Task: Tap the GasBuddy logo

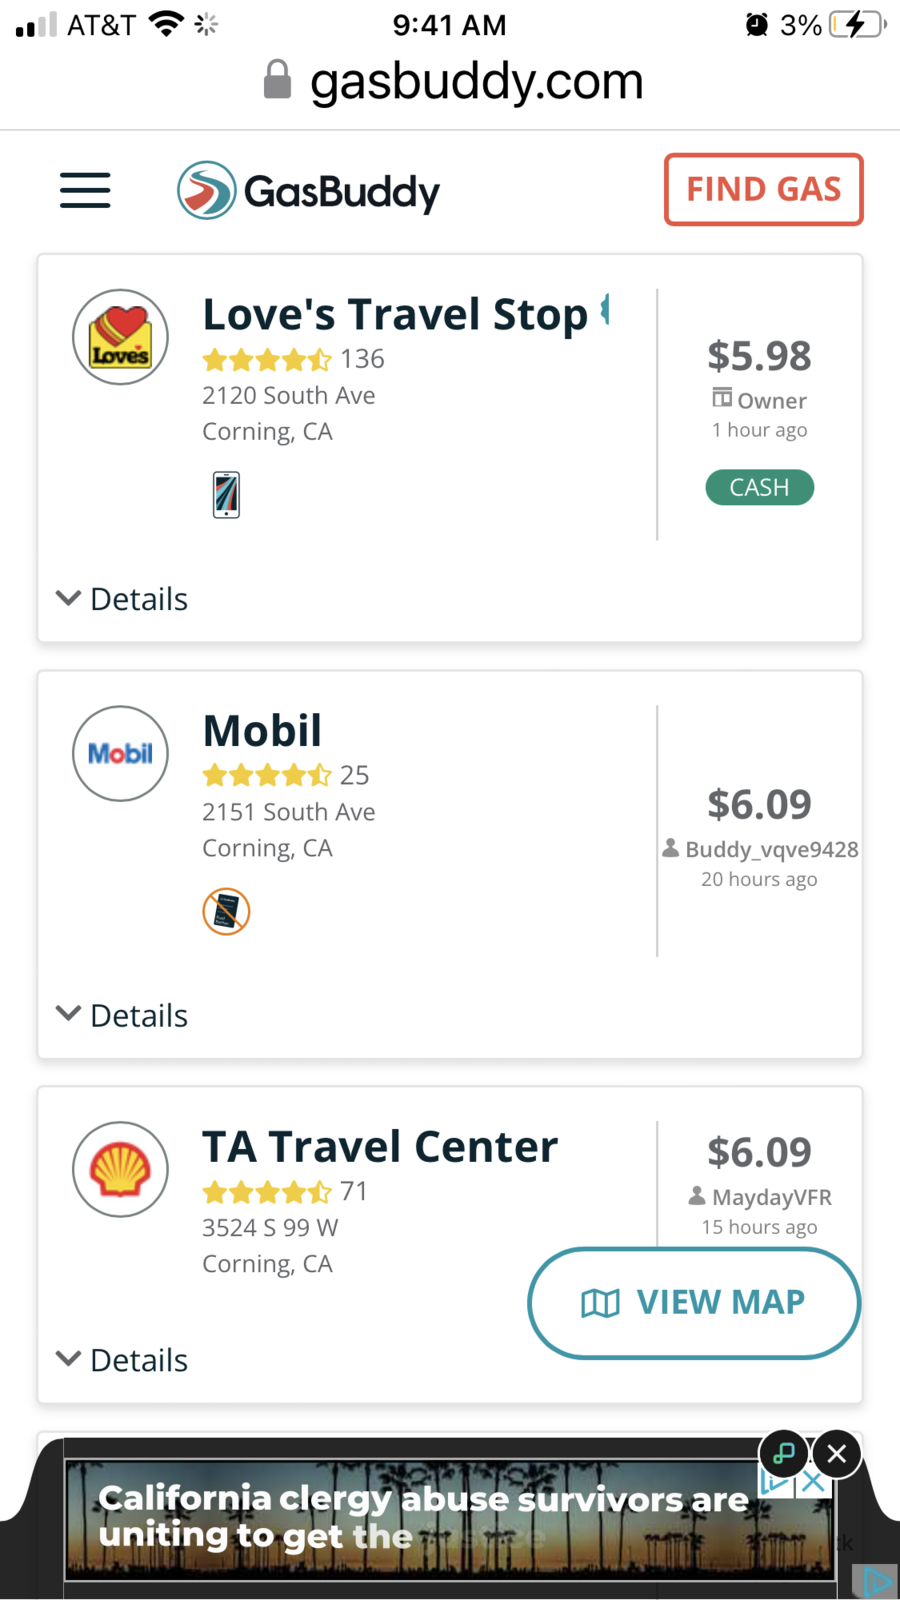Action: coord(308,190)
